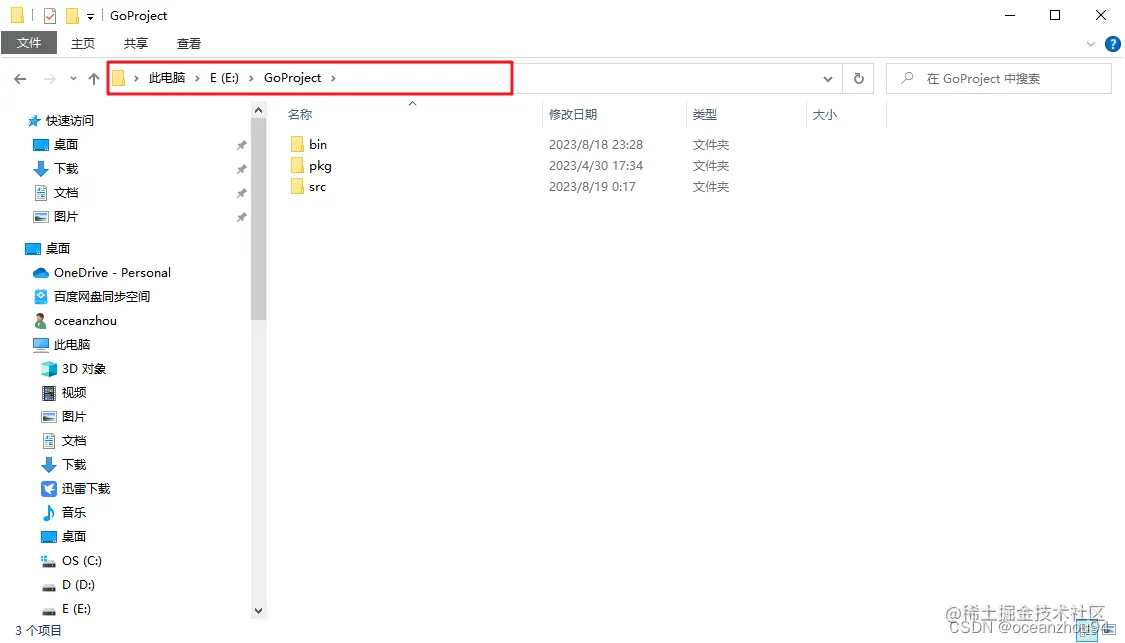Maximize the GoProject window

click(1055, 15)
